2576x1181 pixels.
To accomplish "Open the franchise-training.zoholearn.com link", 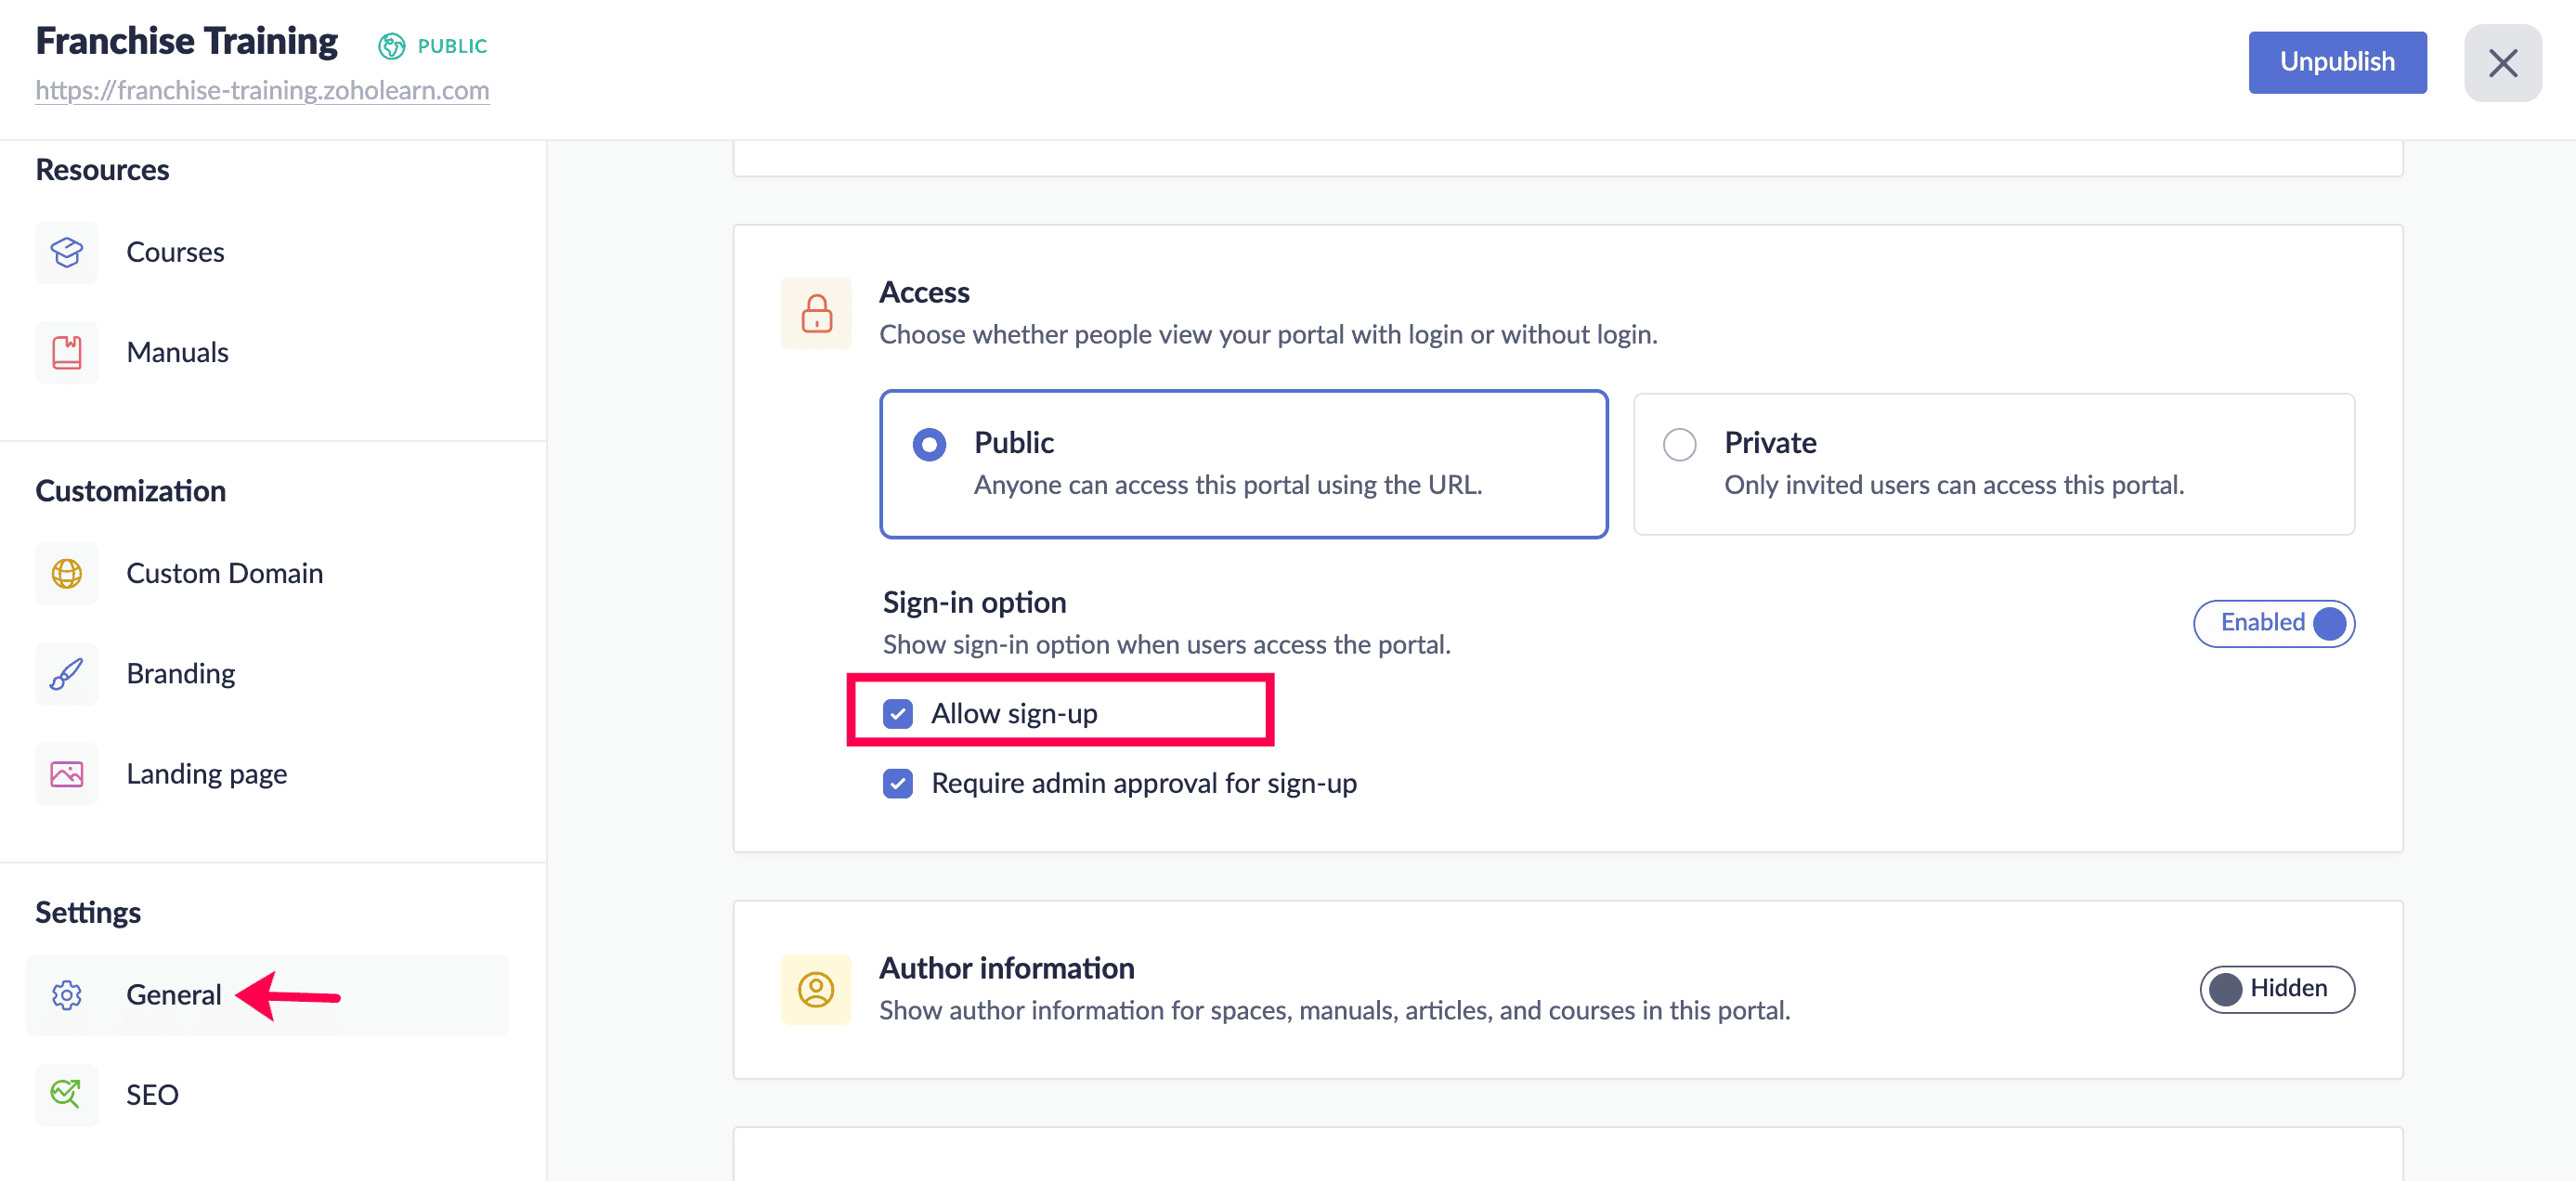I will 262,90.
